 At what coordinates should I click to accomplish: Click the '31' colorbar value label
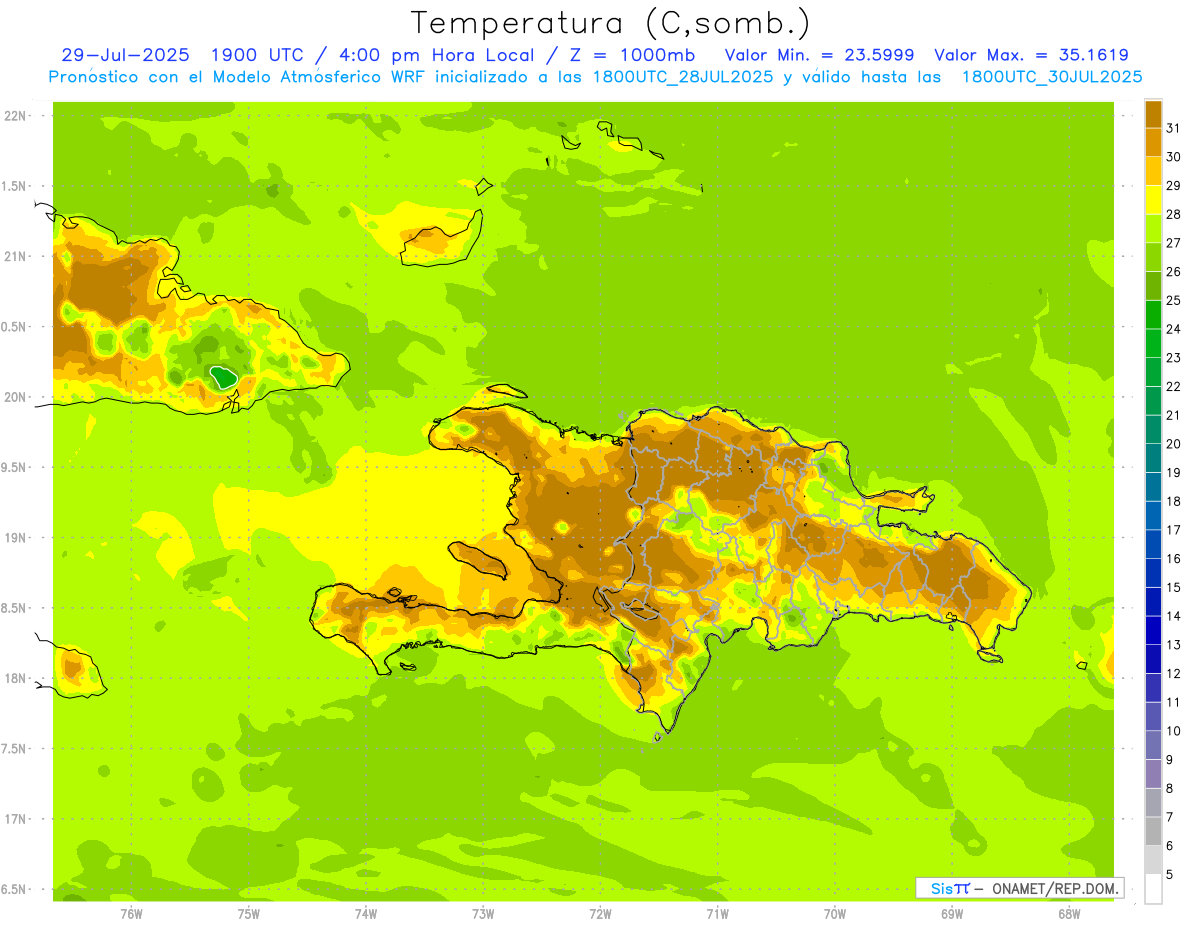click(x=1173, y=128)
